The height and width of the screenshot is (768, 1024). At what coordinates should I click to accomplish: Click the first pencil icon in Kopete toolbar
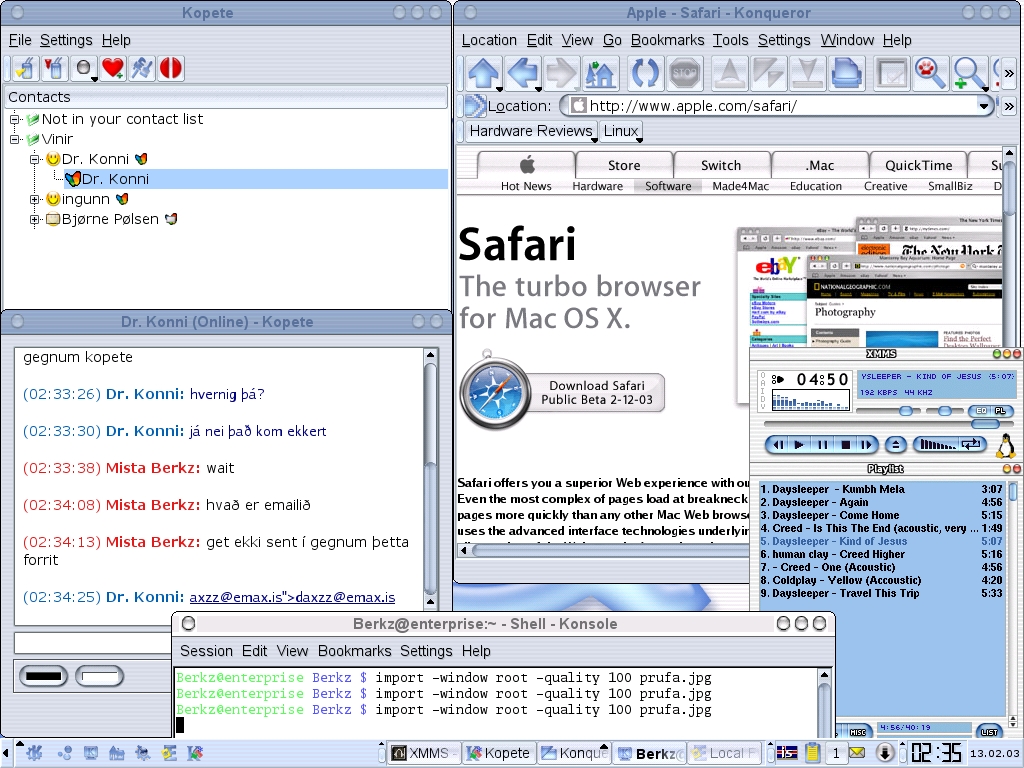(x=26, y=68)
